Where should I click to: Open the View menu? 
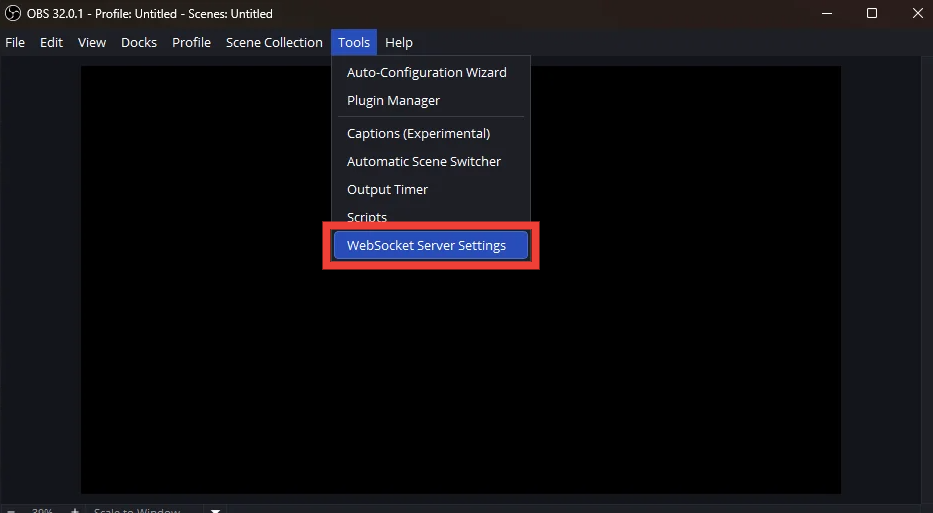coord(92,43)
